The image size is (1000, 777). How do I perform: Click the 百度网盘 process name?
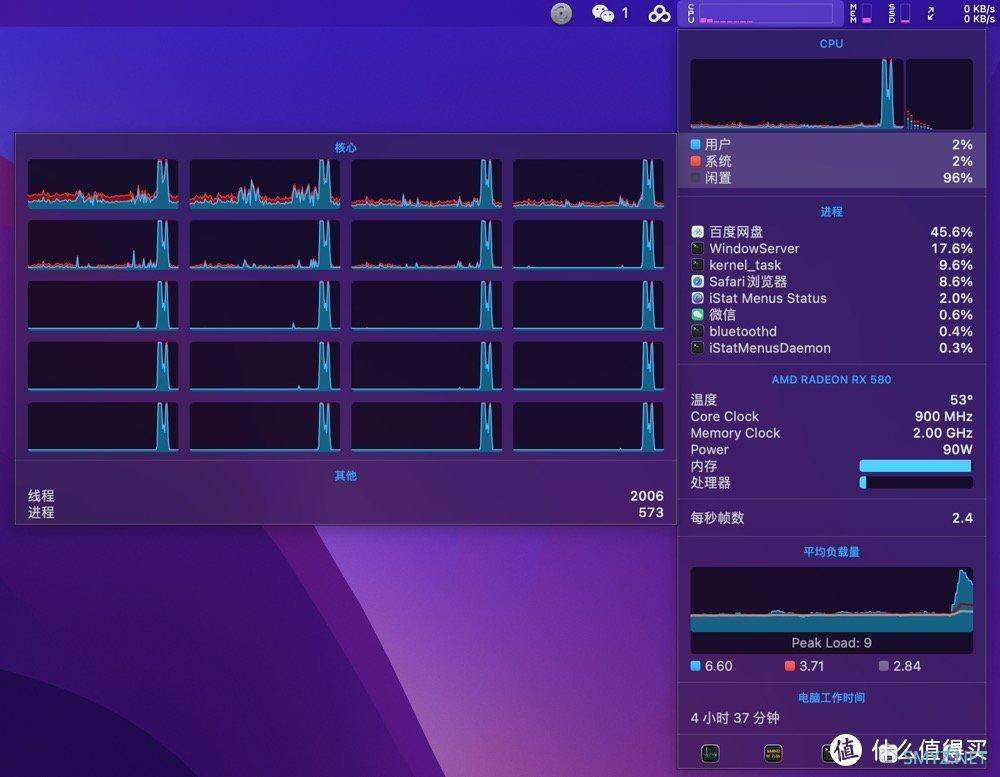[x=736, y=232]
